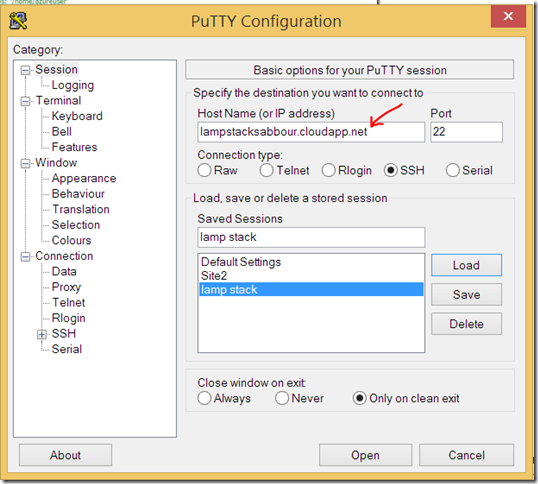Open the Colours category
538x484 pixels.
71,240
